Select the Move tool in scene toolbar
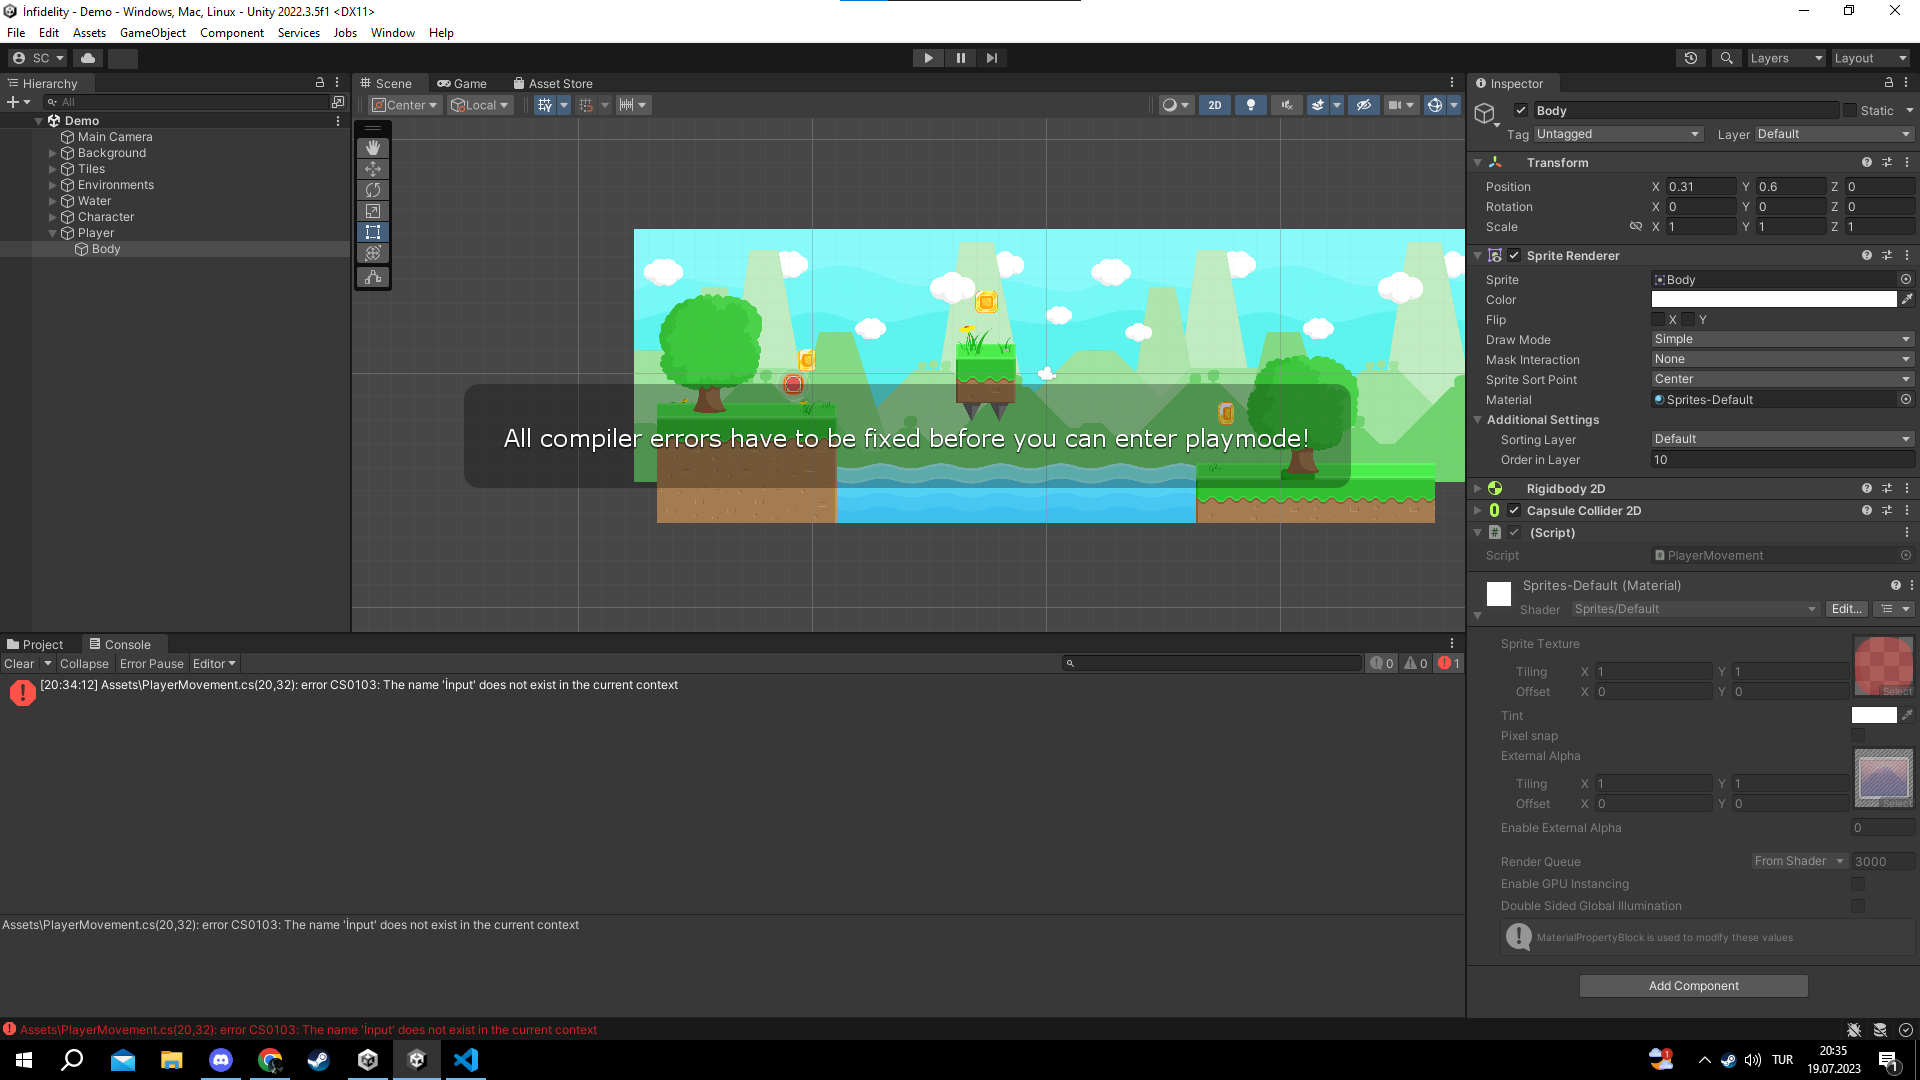The height and width of the screenshot is (1080, 1920). point(373,169)
